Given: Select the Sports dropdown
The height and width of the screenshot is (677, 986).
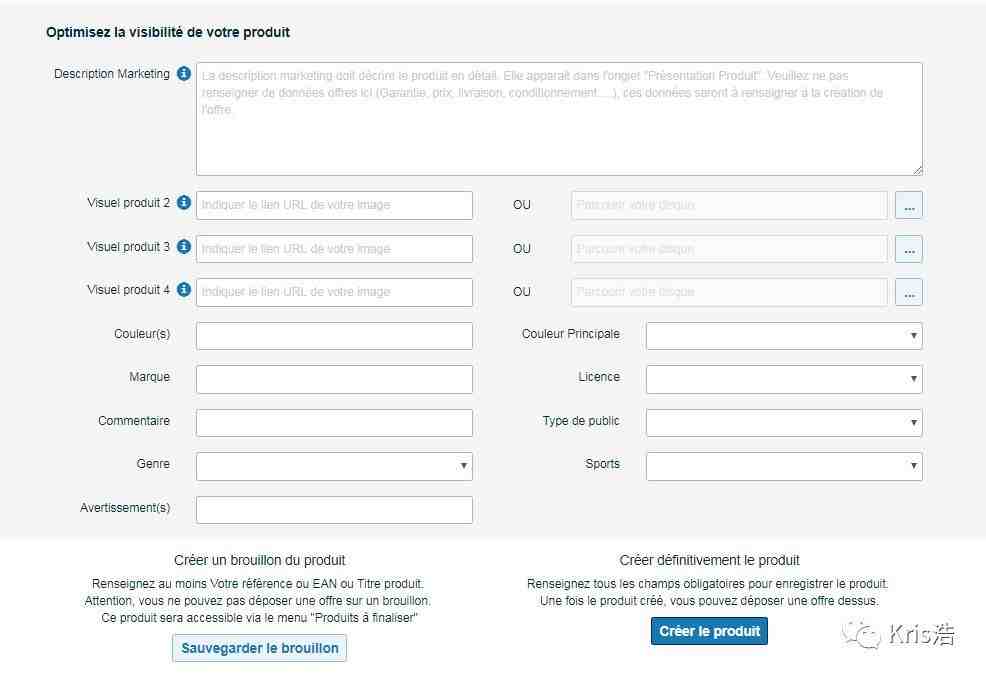Looking at the screenshot, I should click(x=784, y=466).
